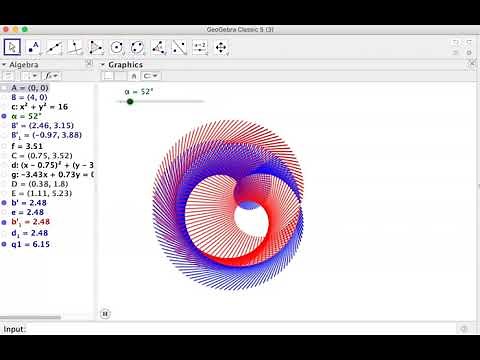Select the Move arrow tool

[x=12, y=47]
